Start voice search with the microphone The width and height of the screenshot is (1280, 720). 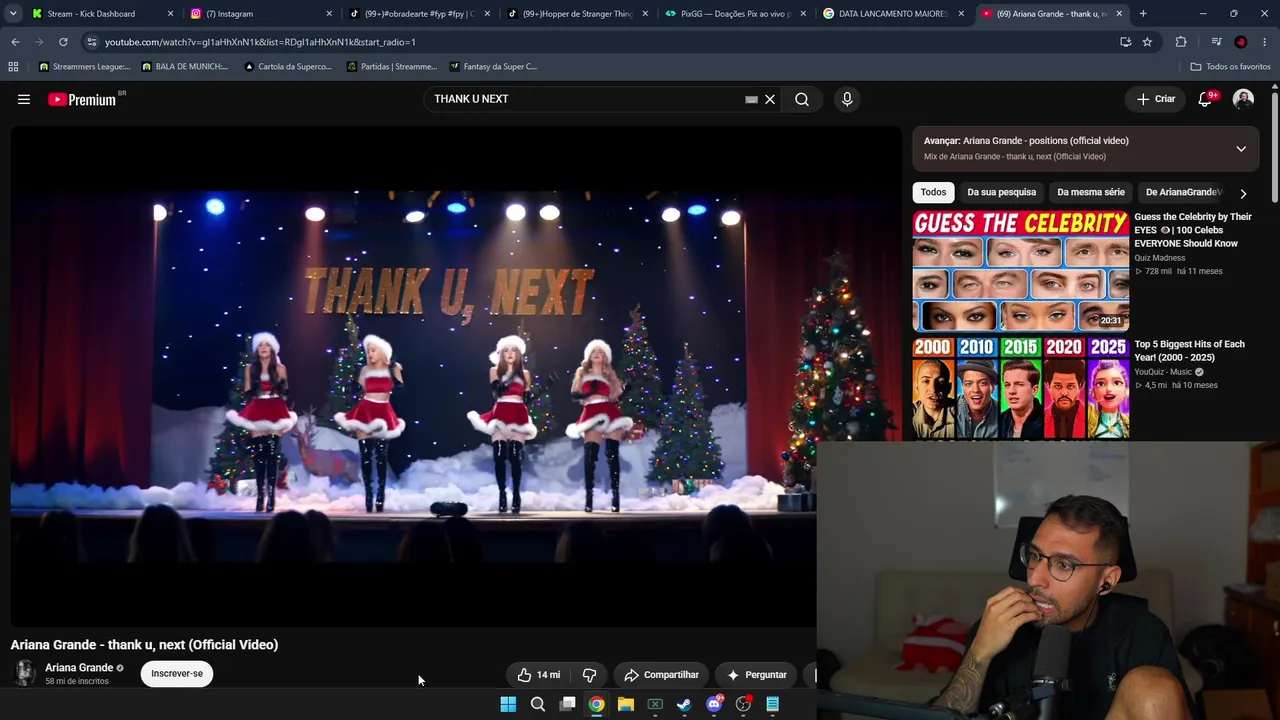847,99
